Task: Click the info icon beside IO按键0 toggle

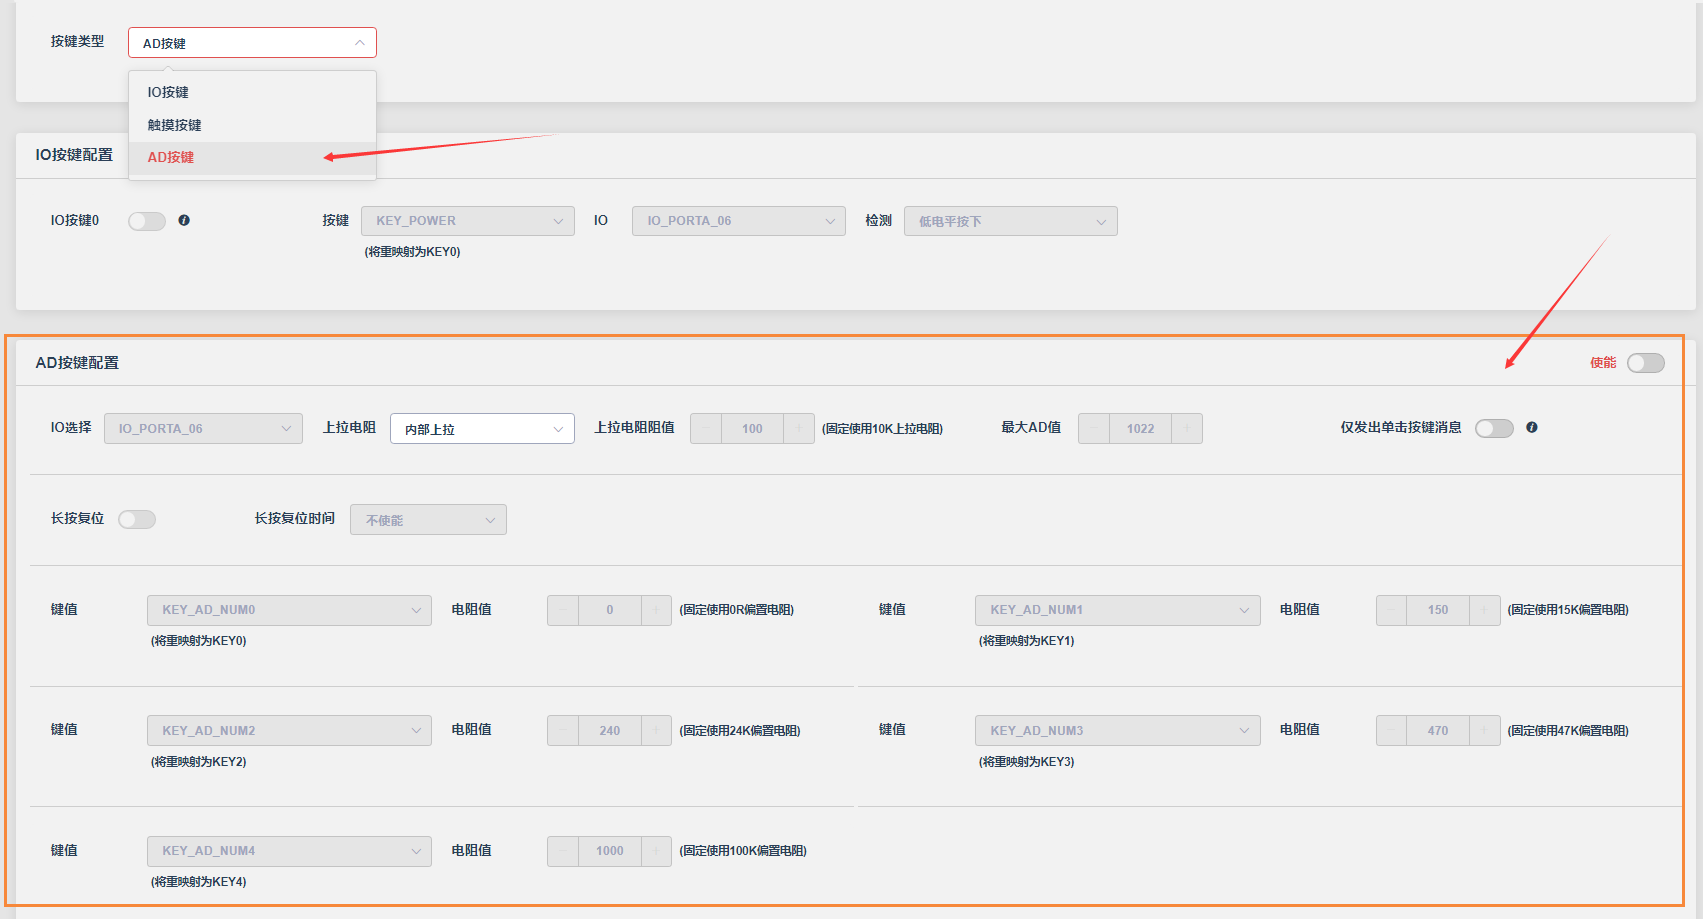Action: [184, 220]
